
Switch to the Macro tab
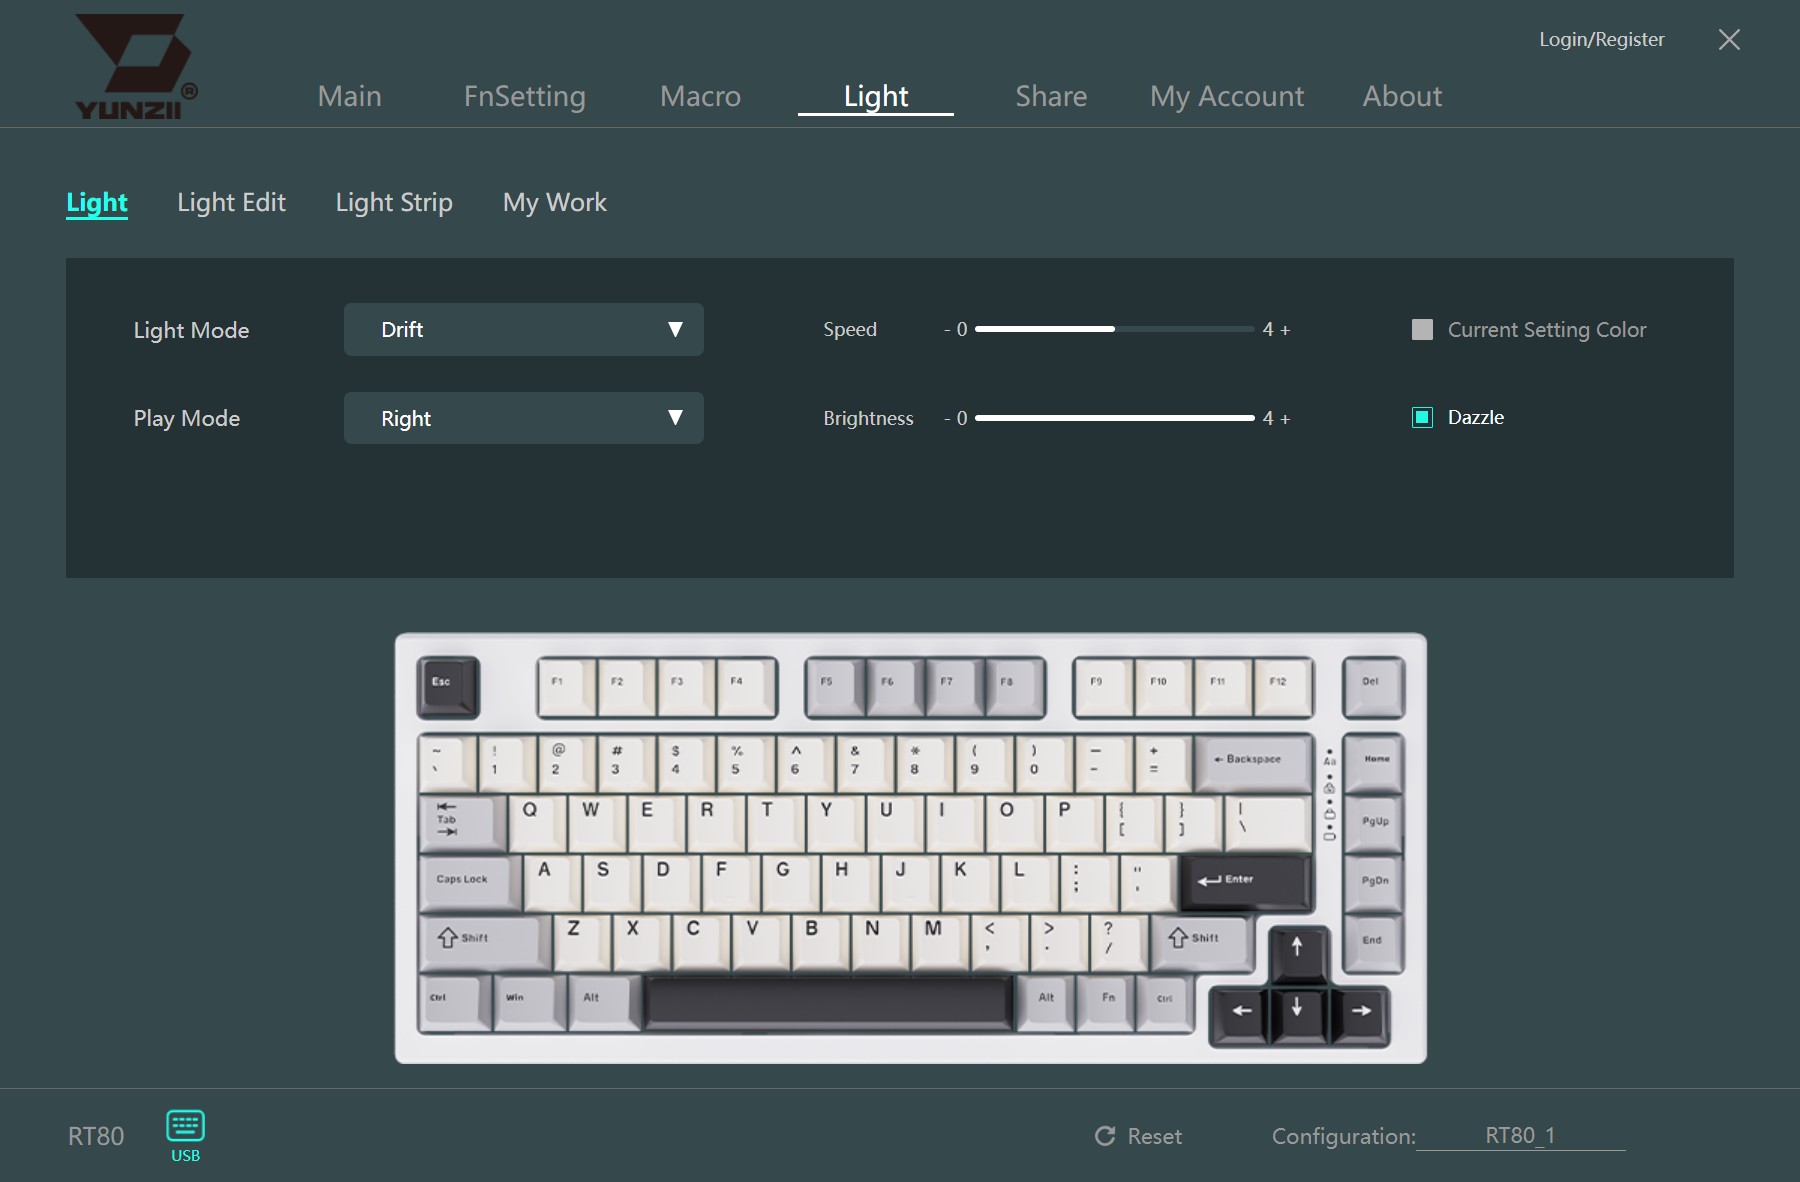pyautogui.click(x=700, y=96)
